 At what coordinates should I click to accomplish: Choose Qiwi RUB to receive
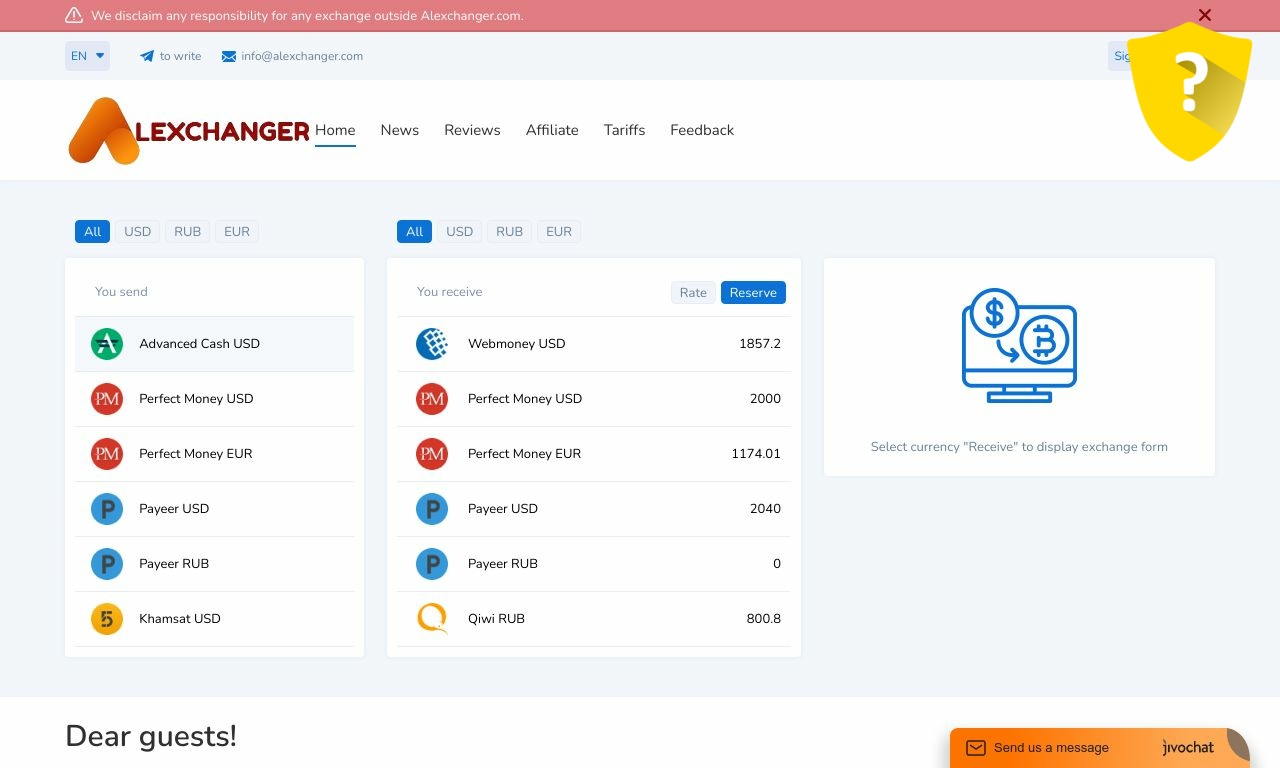594,619
